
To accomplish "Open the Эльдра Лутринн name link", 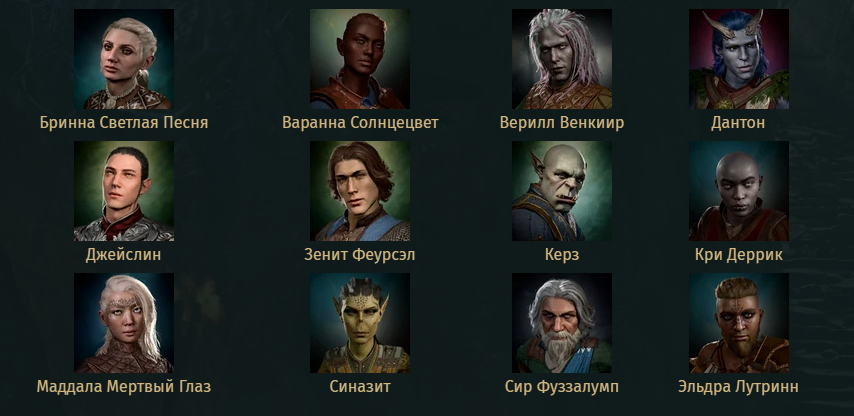I will [738, 387].
